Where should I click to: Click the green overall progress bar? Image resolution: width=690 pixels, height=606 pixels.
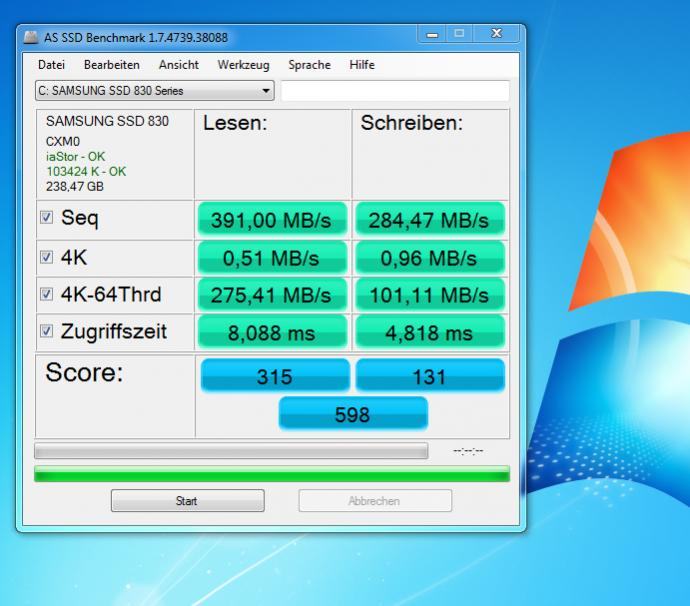(x=272, y=474)
